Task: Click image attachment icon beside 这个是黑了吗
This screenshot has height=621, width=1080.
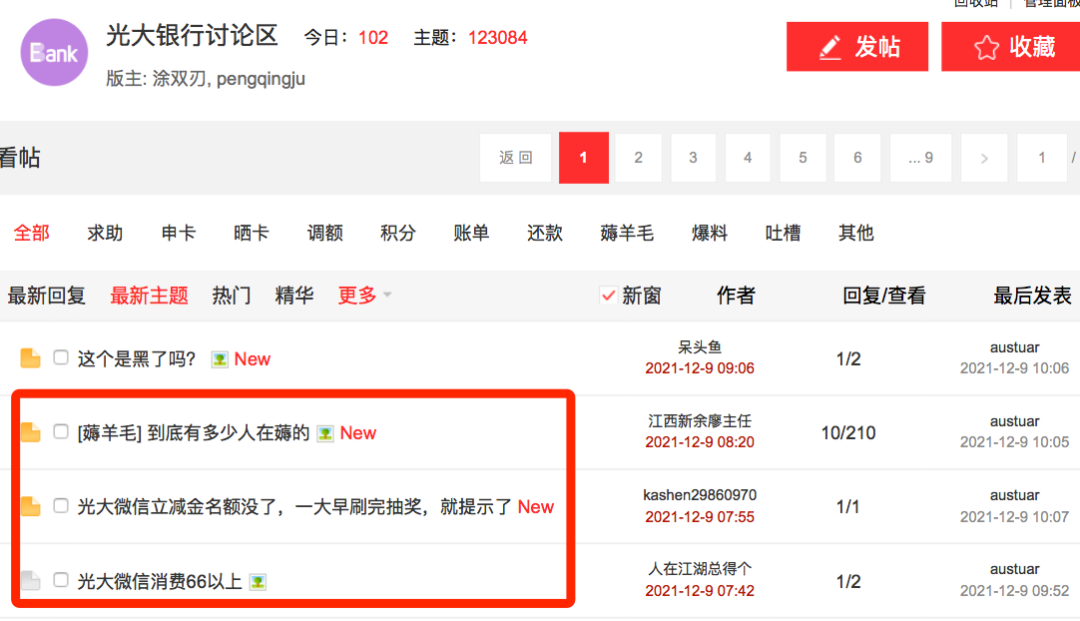Action: [x=220, y=359]
